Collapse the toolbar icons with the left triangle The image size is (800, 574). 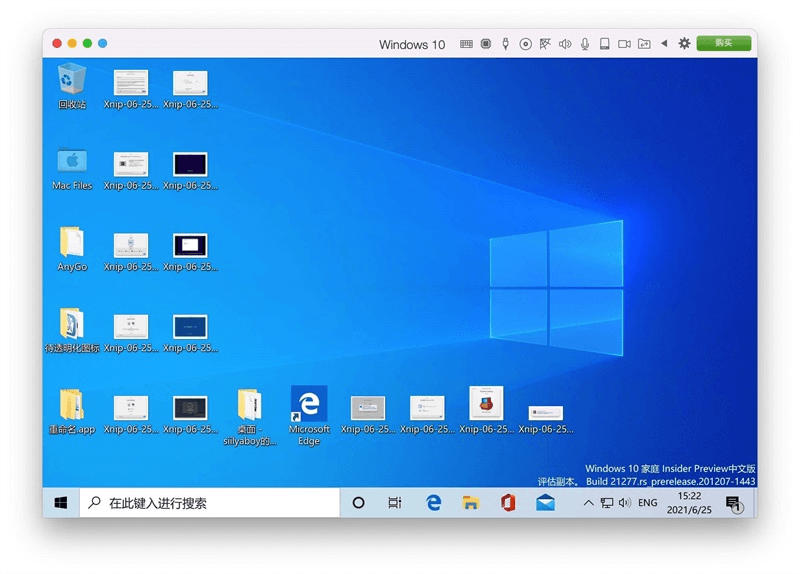[x=664, y=44]
